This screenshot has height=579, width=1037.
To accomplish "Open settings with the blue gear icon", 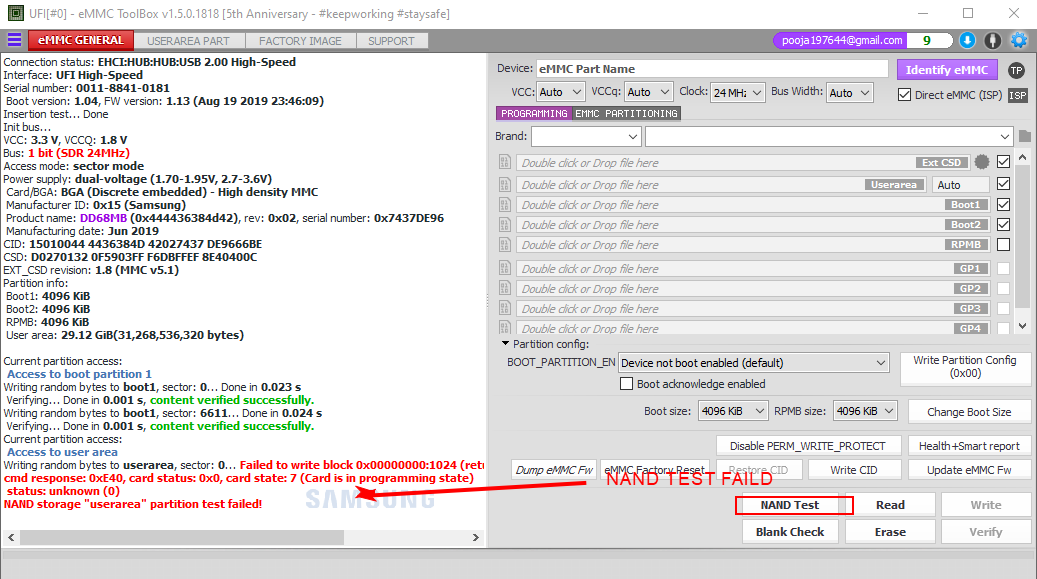I will point(1019,40).
